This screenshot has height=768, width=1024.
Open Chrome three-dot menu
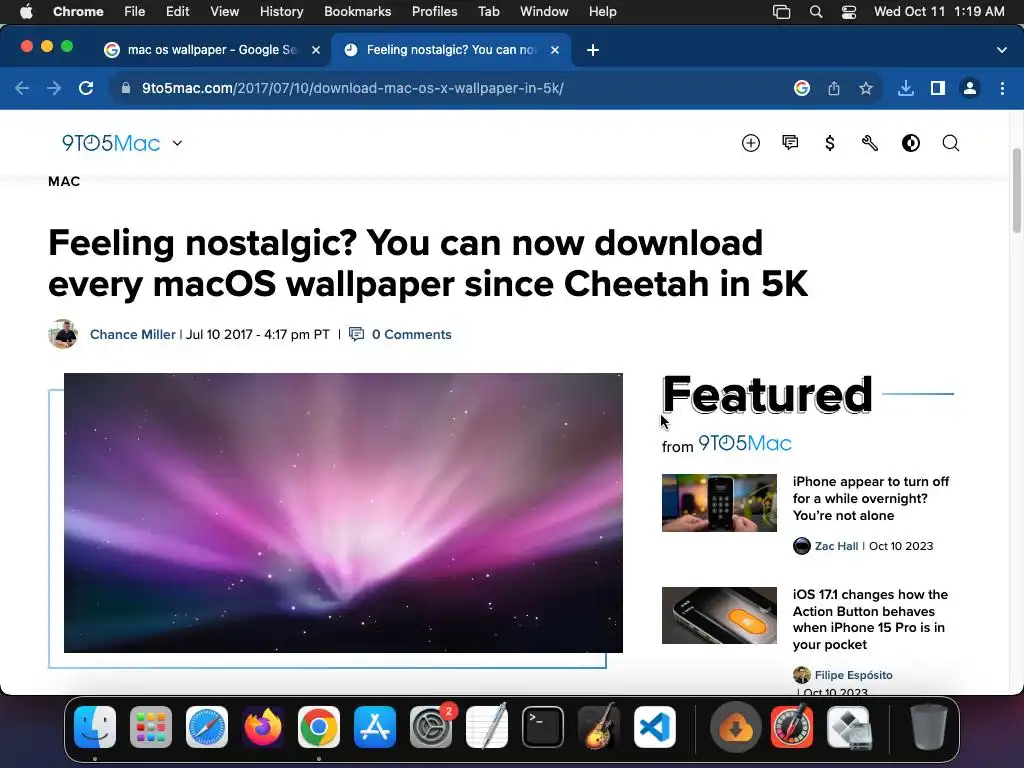click(1002, 88)
